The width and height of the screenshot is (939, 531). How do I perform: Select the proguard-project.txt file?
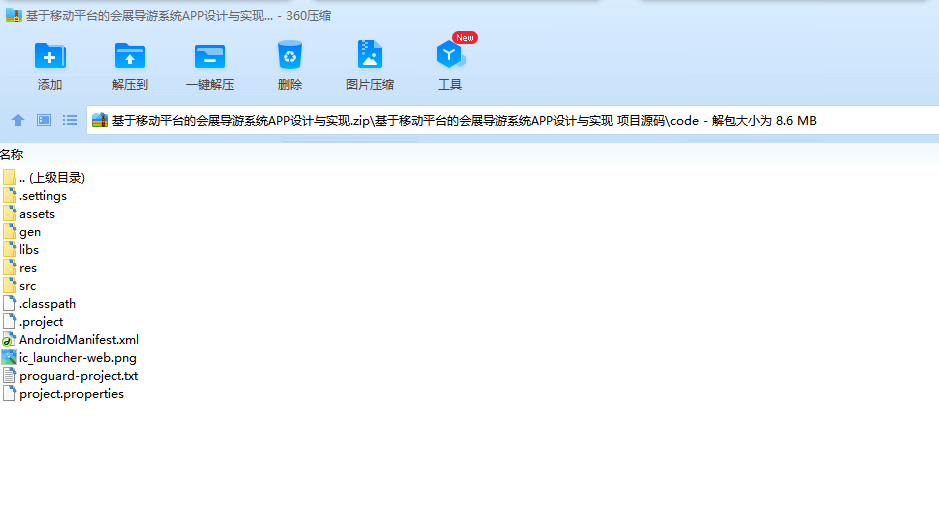click(x=71, y=375)
